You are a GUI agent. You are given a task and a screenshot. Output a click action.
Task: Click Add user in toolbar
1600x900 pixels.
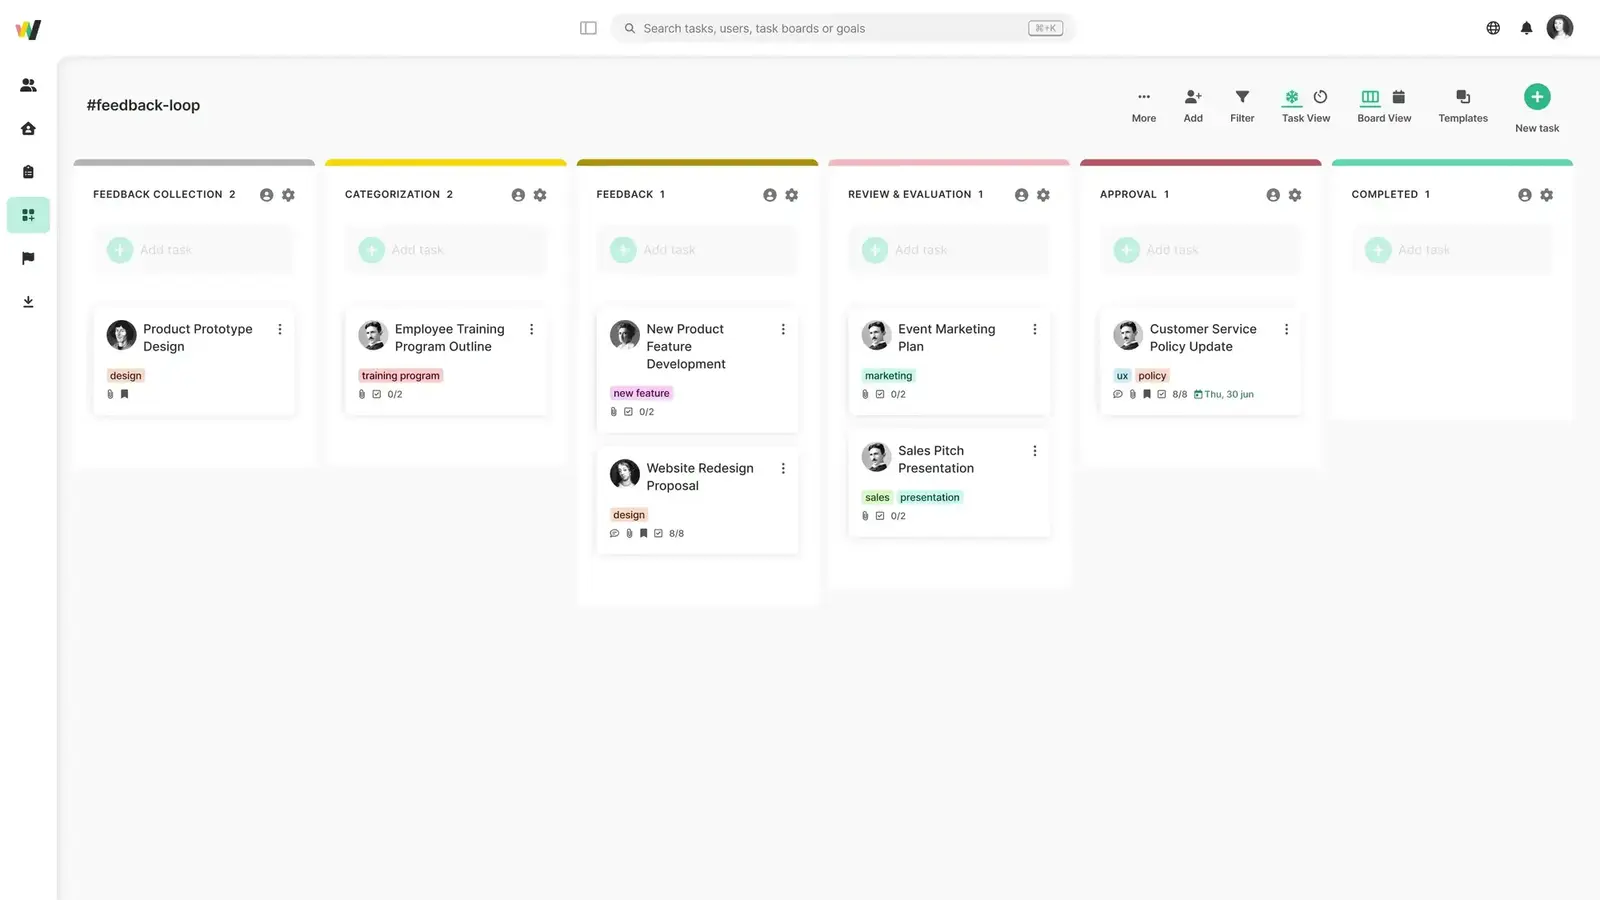point(1193,97)
